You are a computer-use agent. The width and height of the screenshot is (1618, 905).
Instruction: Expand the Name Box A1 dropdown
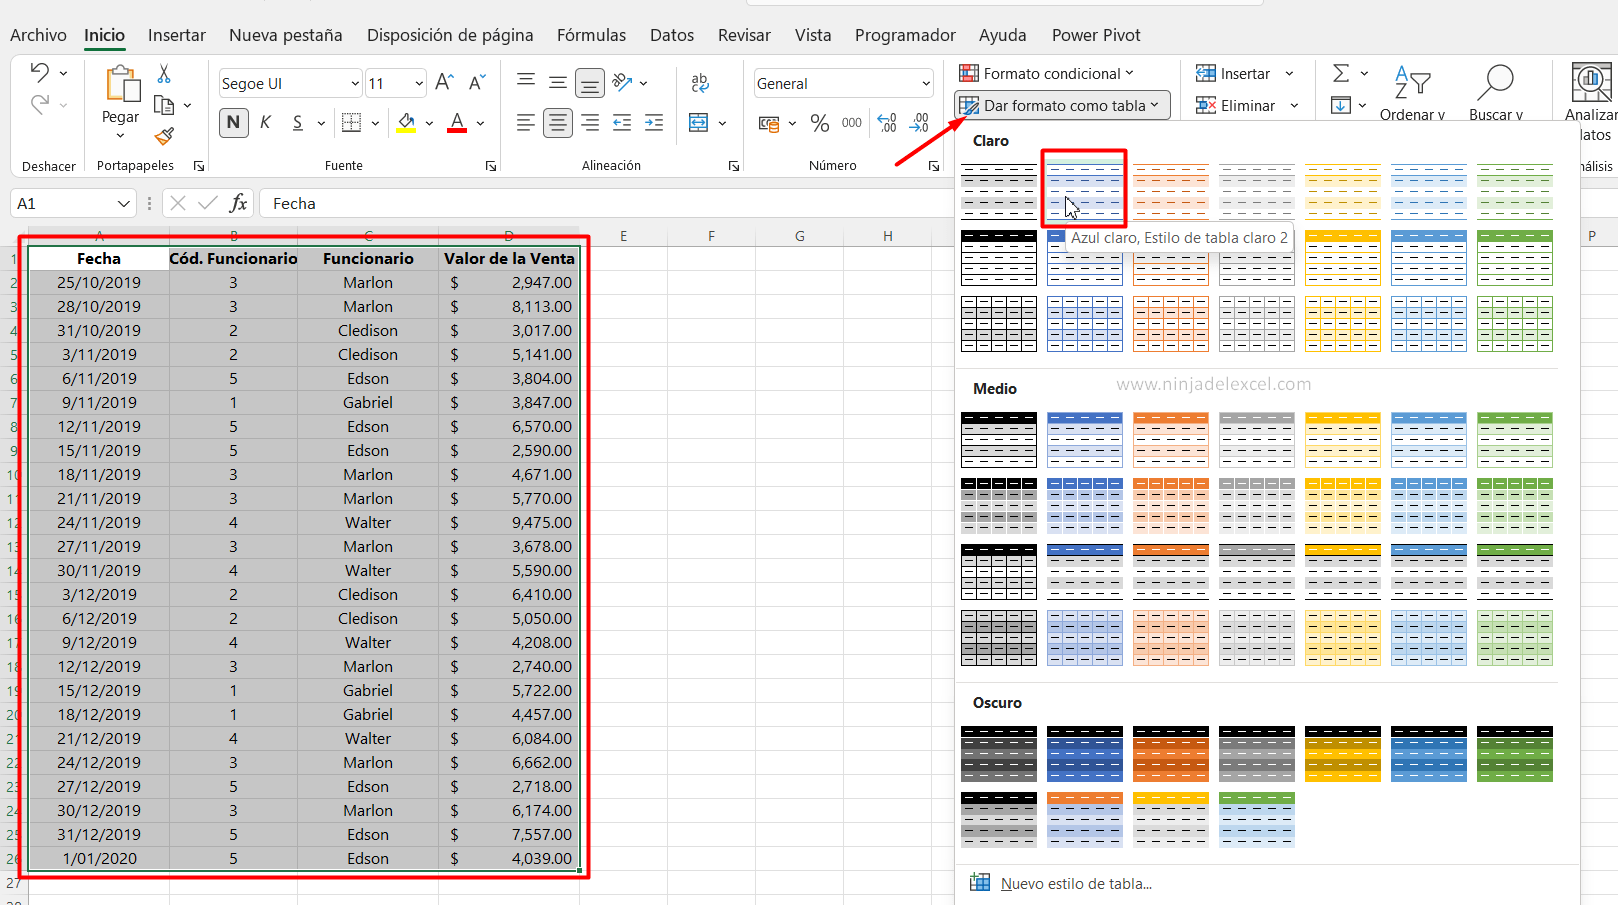(124, 203)
